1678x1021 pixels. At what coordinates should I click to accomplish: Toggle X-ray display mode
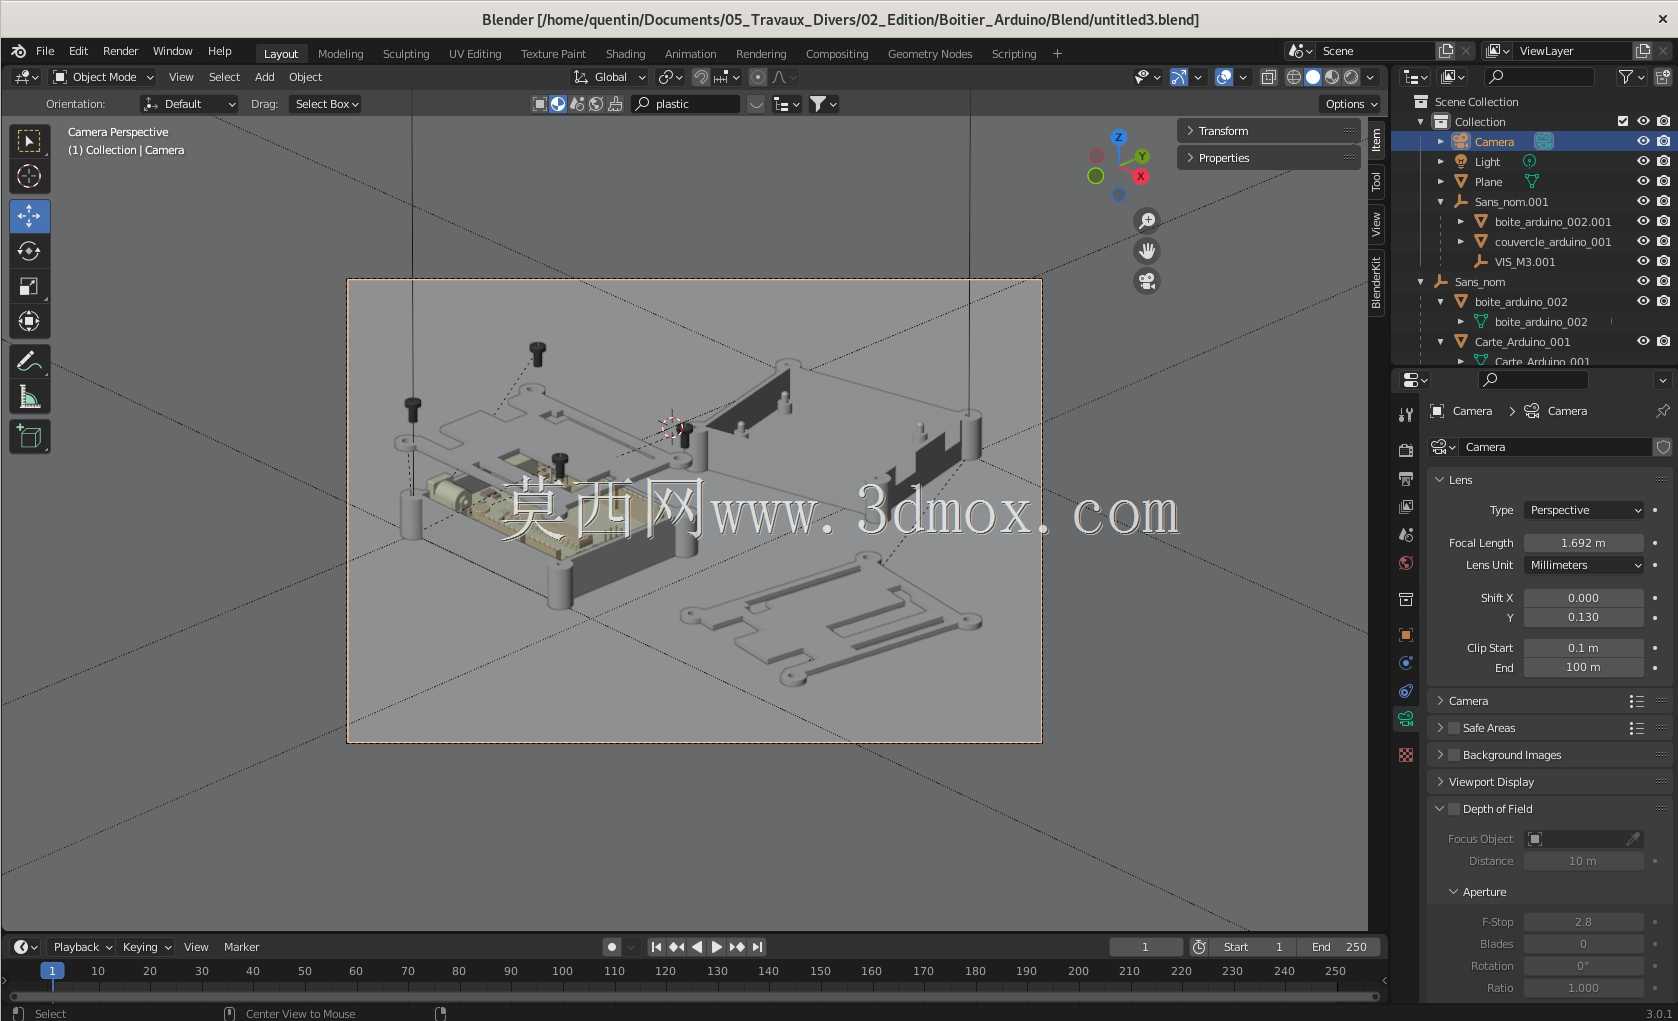tap(1268, 77)
